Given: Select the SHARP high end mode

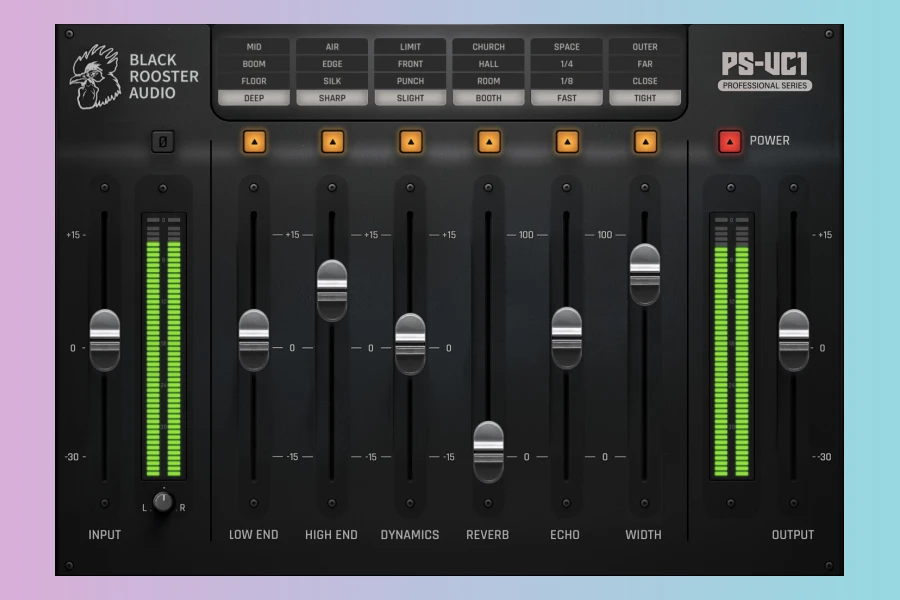Looking at the screenshot, I should pos(332,98).
